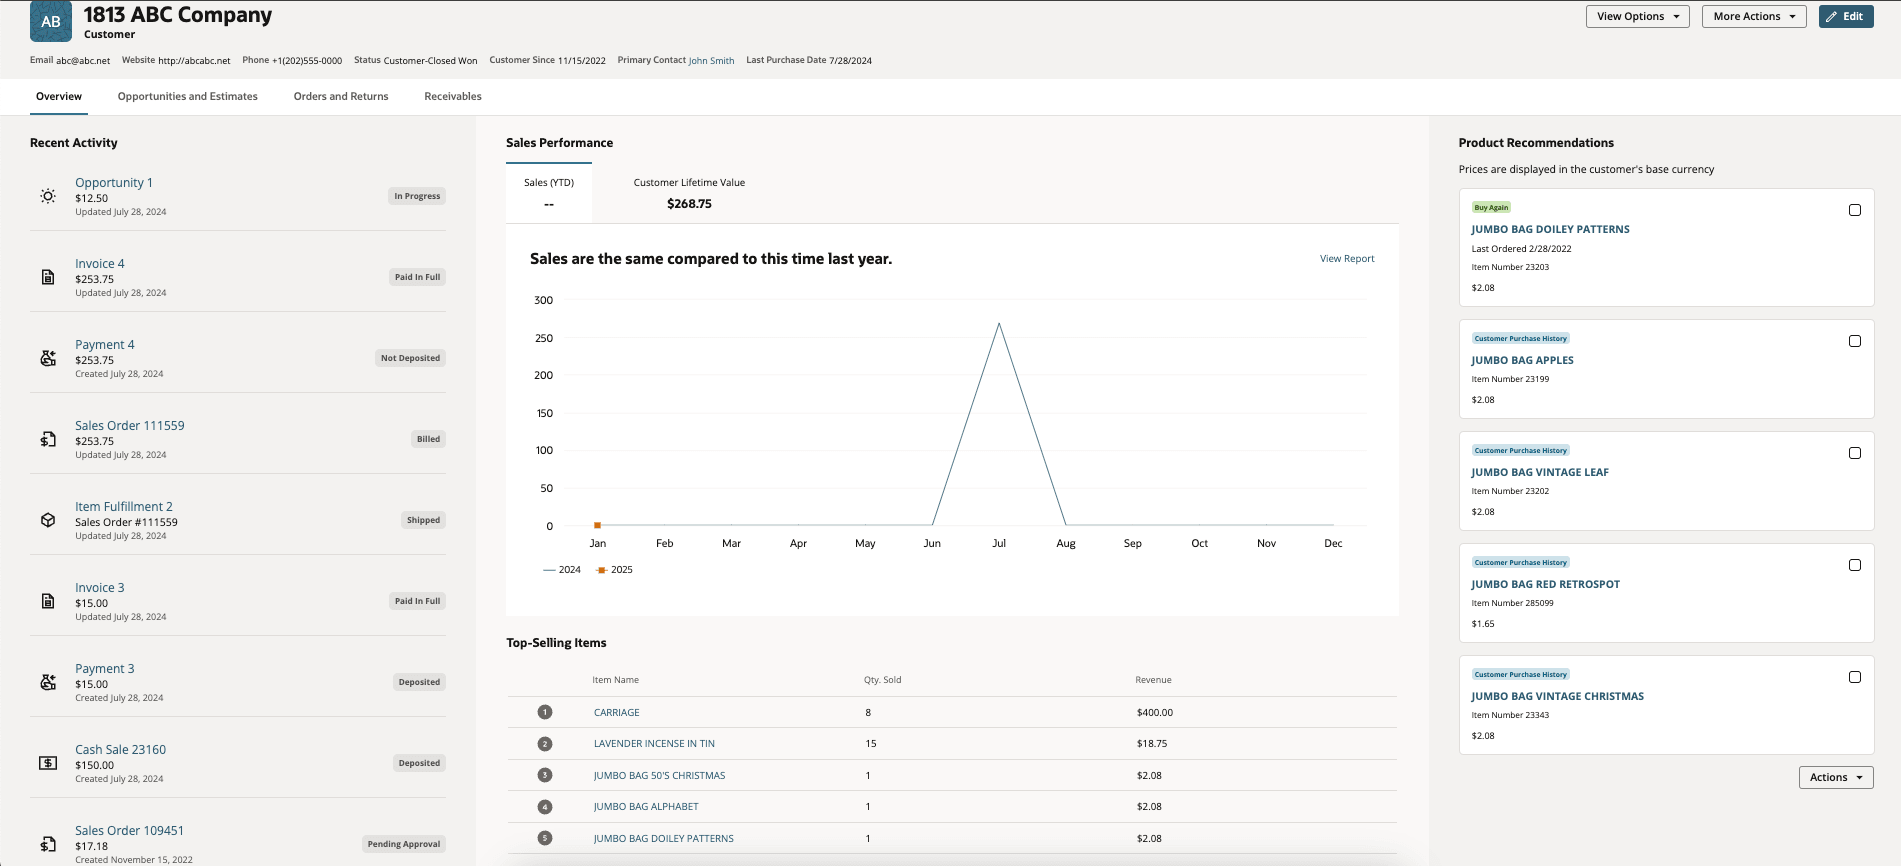Select the Sales (YTD) performance tab

point(549,193)
